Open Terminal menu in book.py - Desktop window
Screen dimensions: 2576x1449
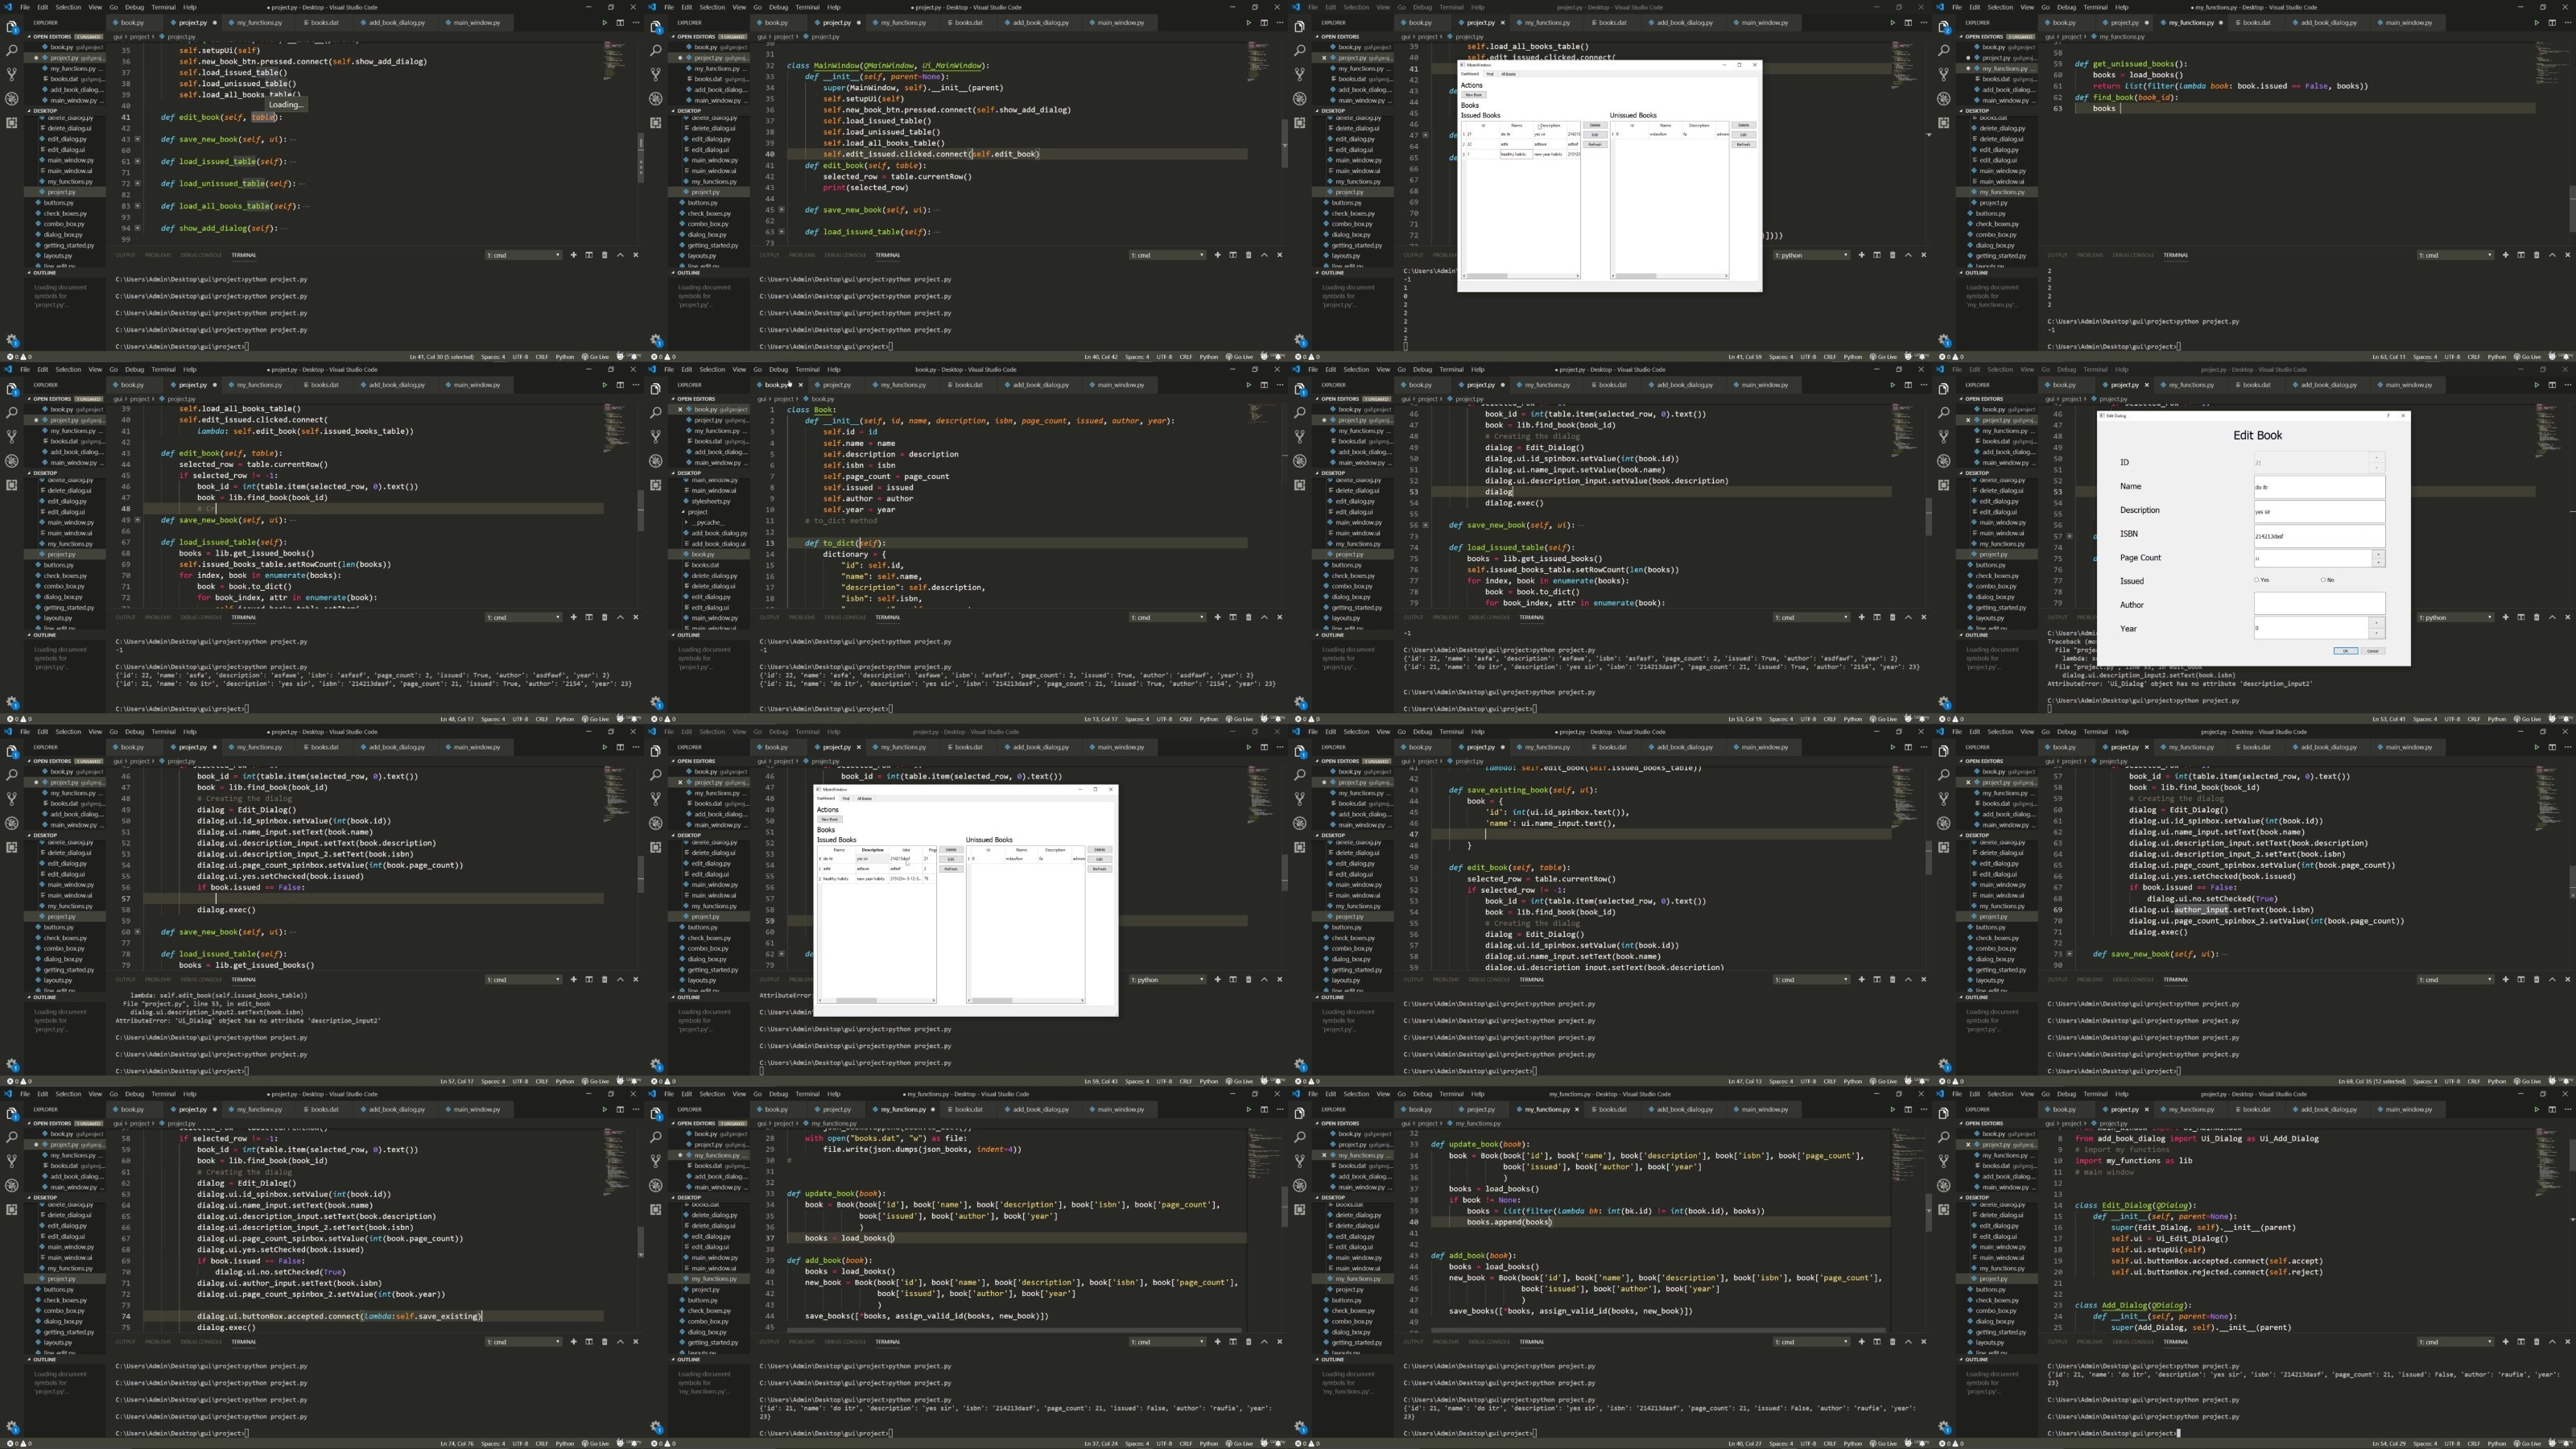click(807, 369)
